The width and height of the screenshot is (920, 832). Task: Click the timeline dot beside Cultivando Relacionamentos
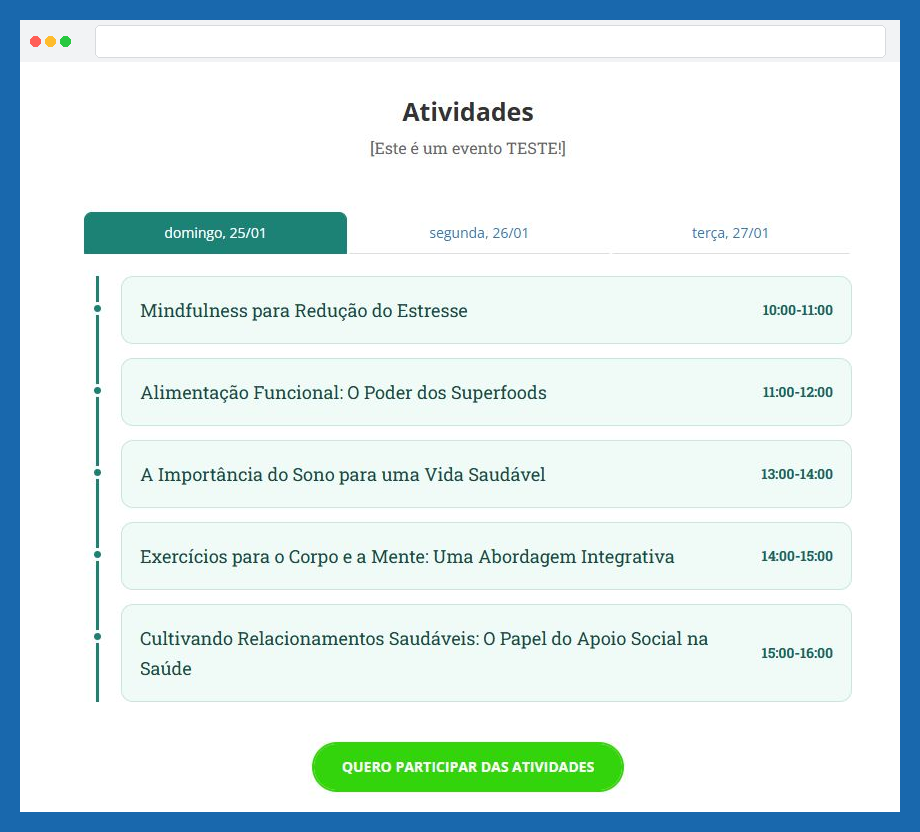[97, 637]
